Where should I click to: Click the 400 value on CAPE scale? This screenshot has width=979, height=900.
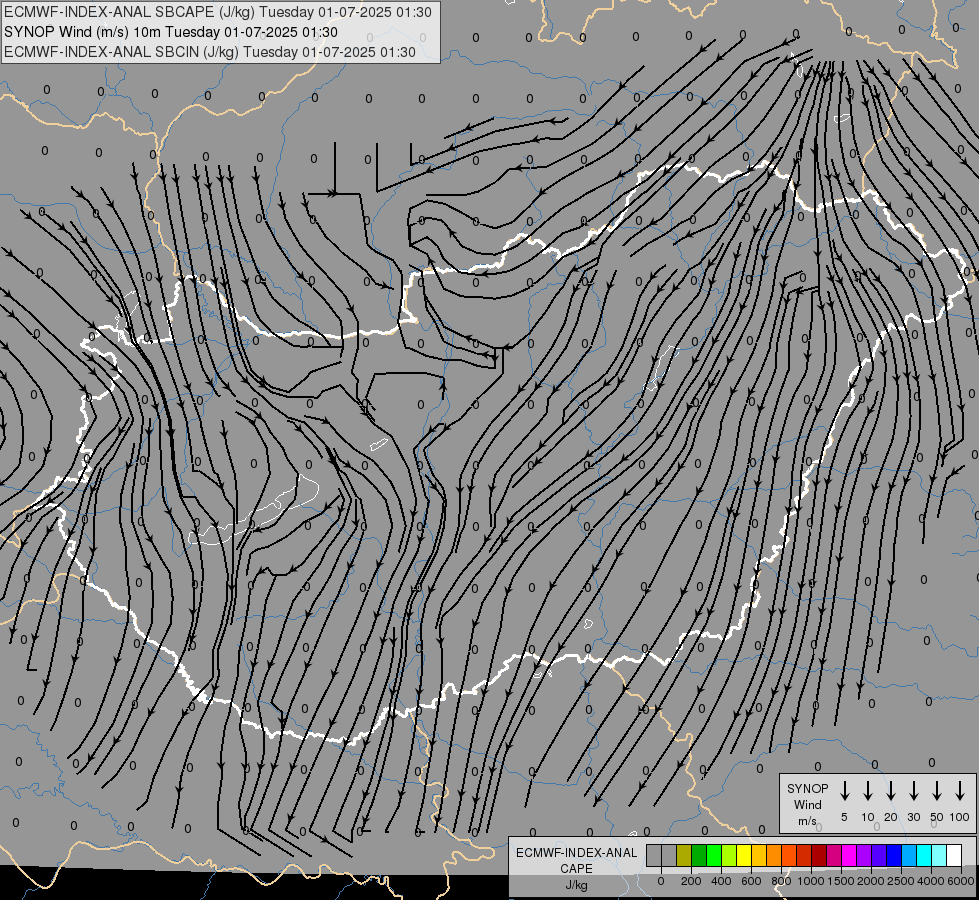pos(721,881)
